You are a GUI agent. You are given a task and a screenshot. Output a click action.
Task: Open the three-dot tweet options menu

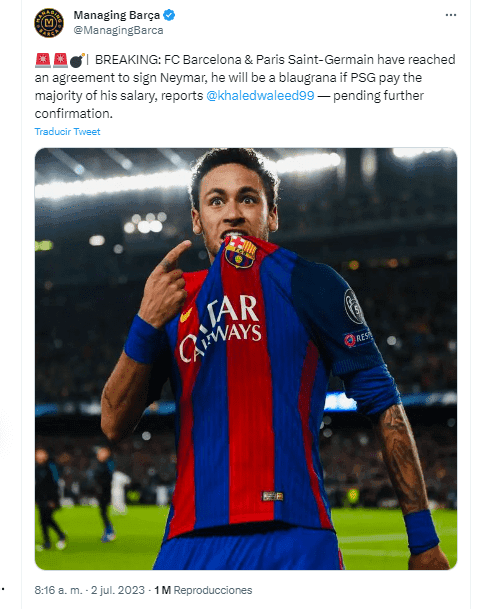[x=450, y=15]
